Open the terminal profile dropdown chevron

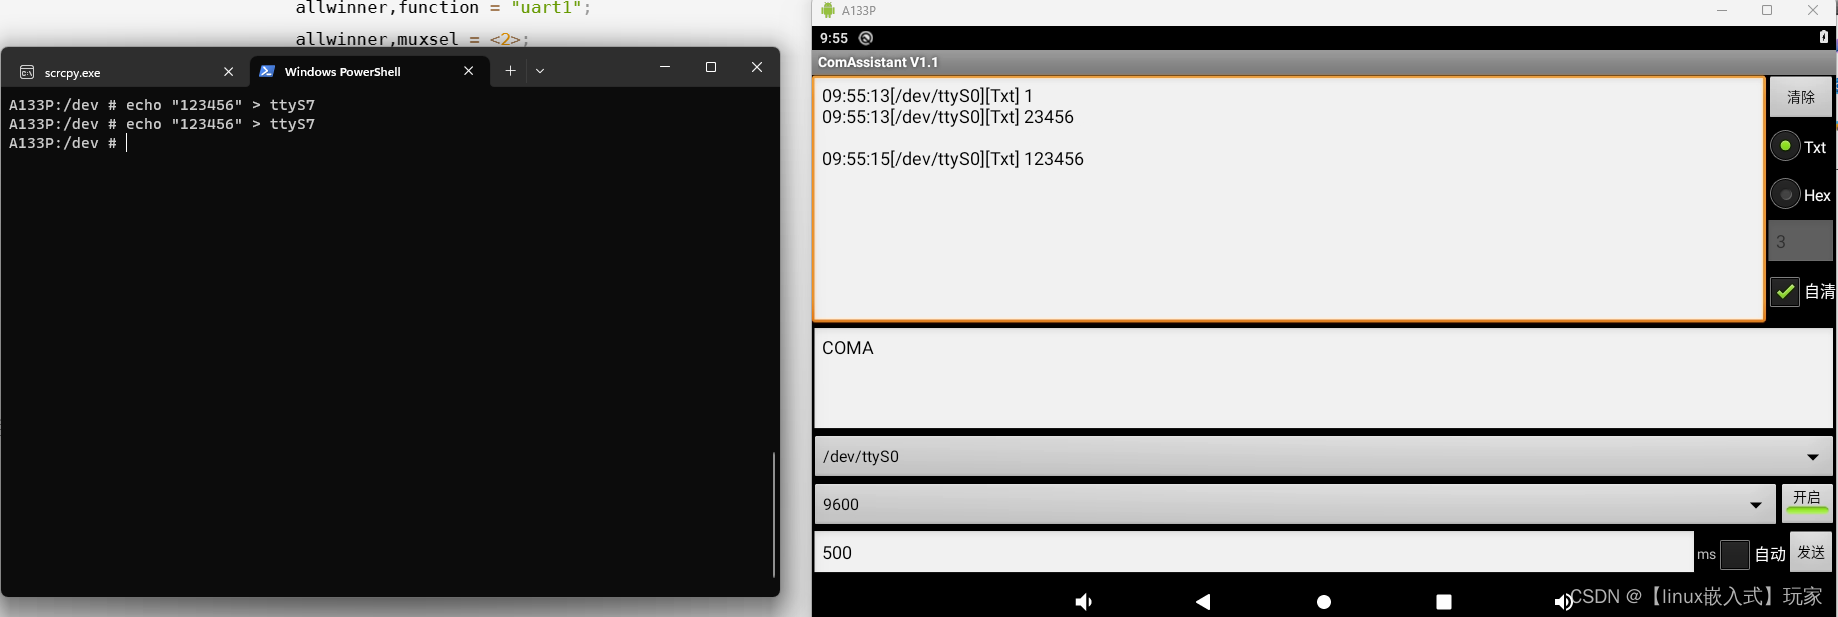[540, 71]
